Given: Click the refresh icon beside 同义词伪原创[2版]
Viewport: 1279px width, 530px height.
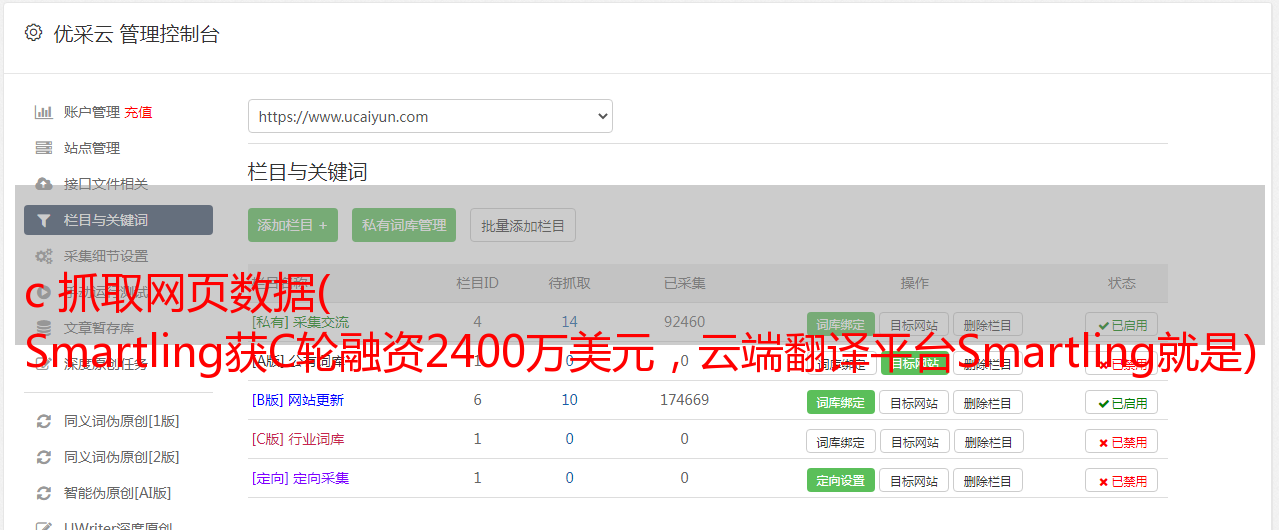Looking at the screenshot, I should 43,457.
